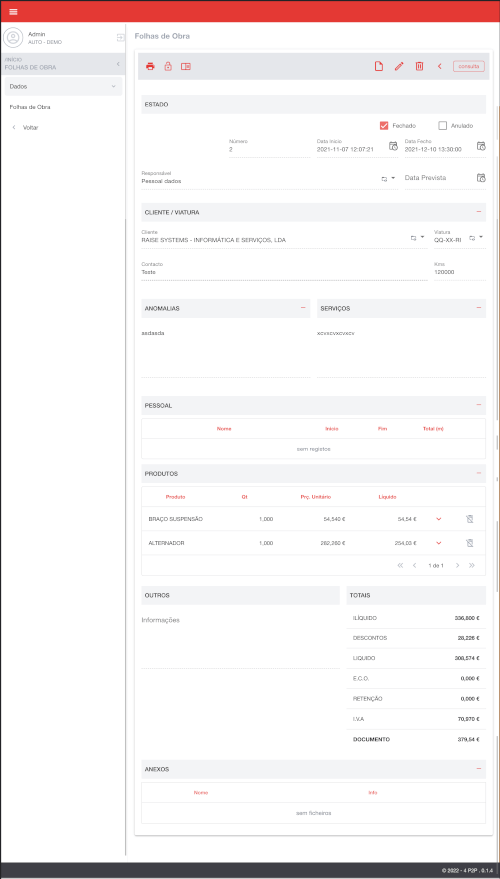The width and height of the screenshot is (500, 879).
Task: Collapse the Serviços section
Action: tap(479, 308)
